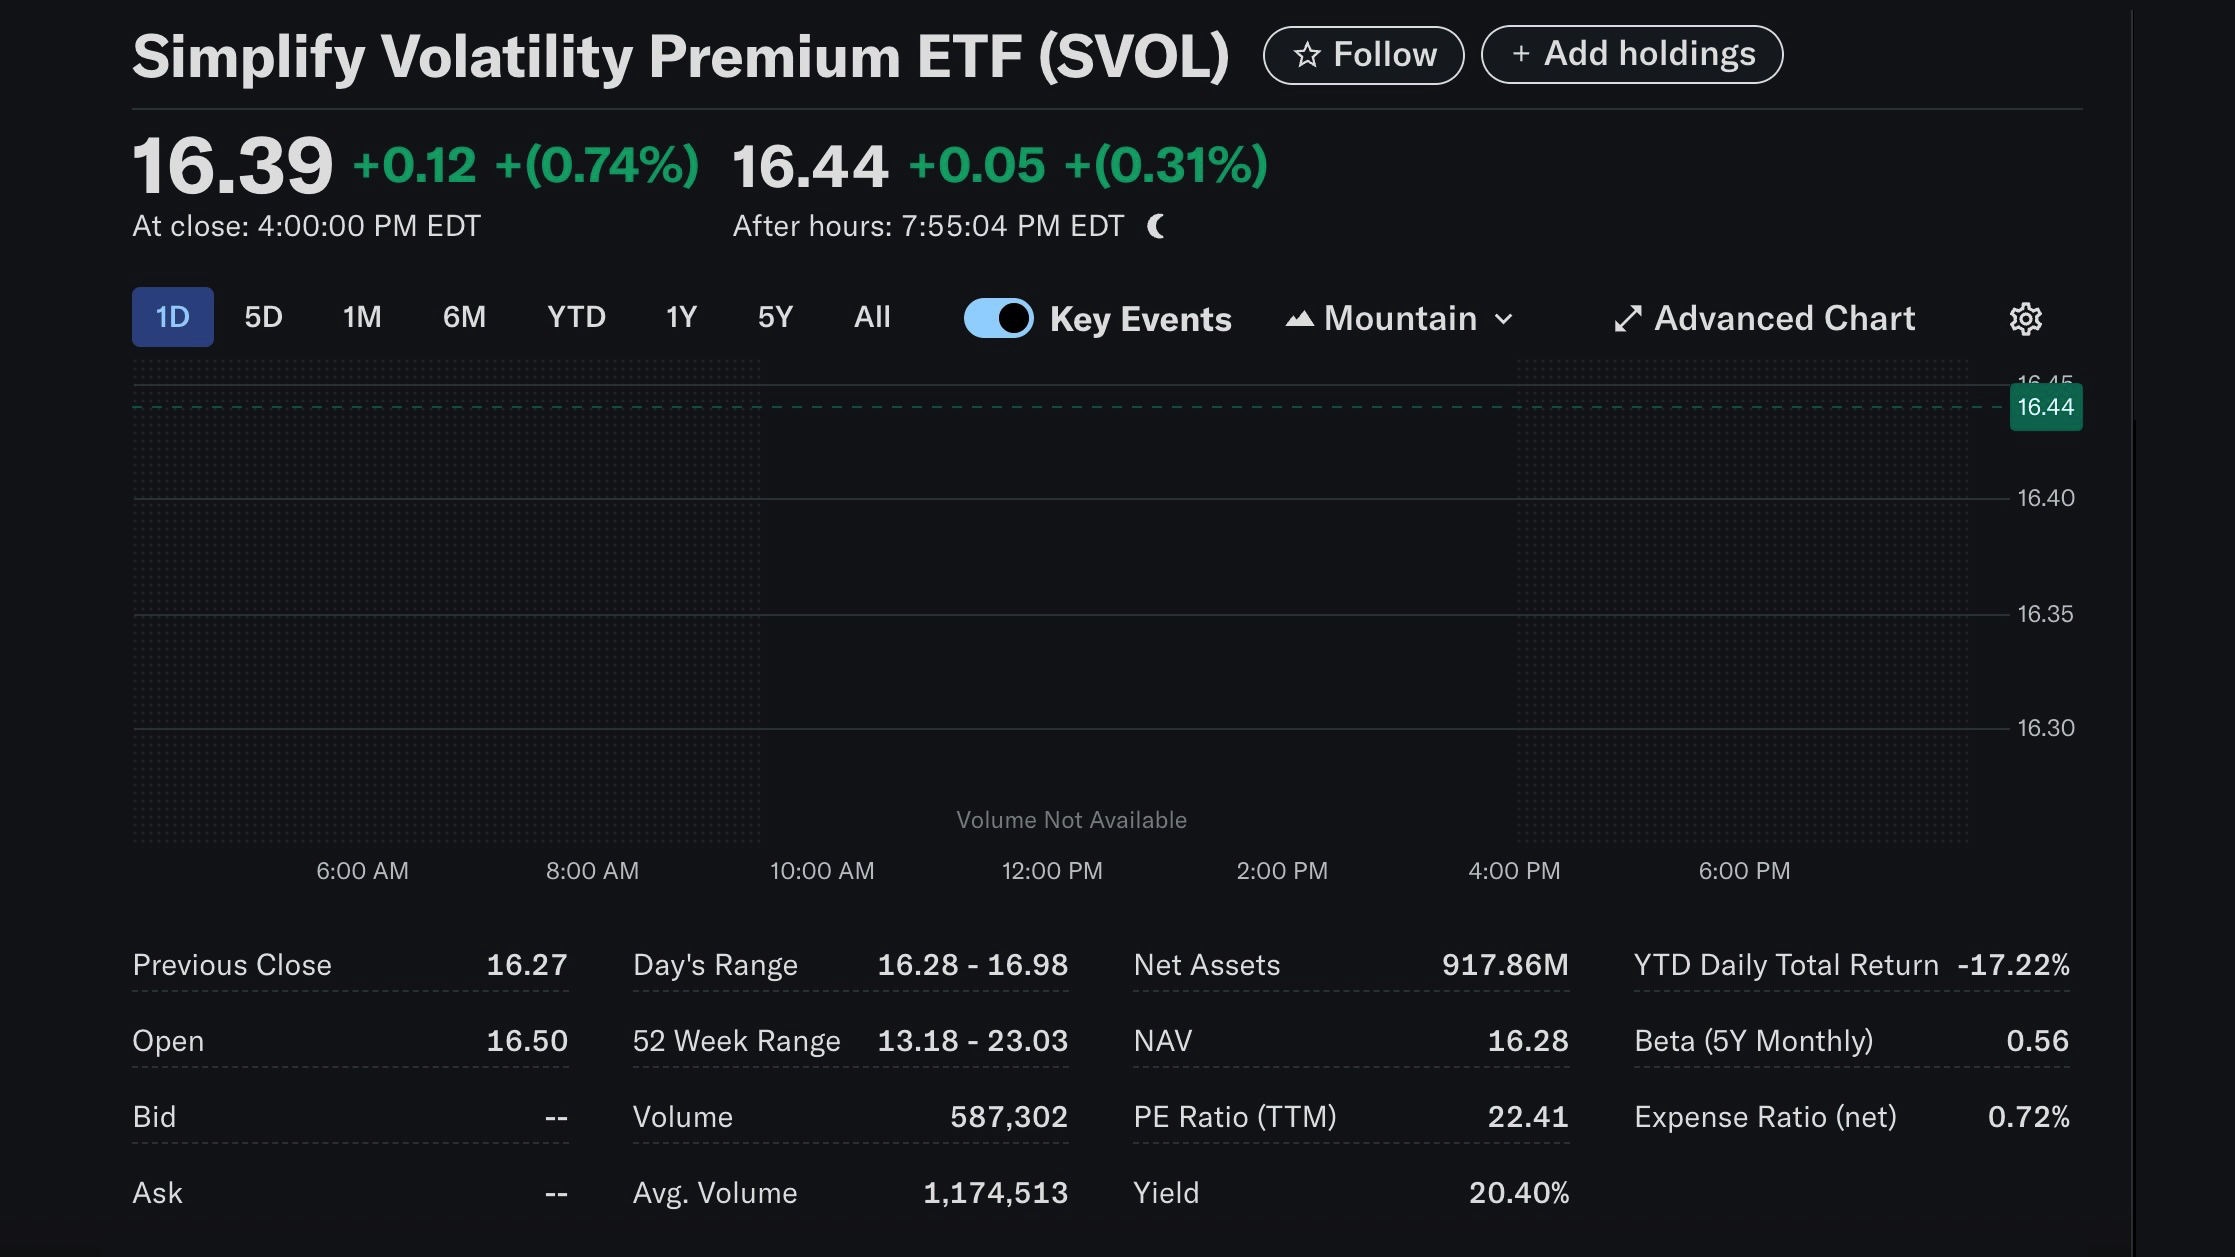Click the after-hours moon icon
2235x1257 pixels.
click(1156, 226)
